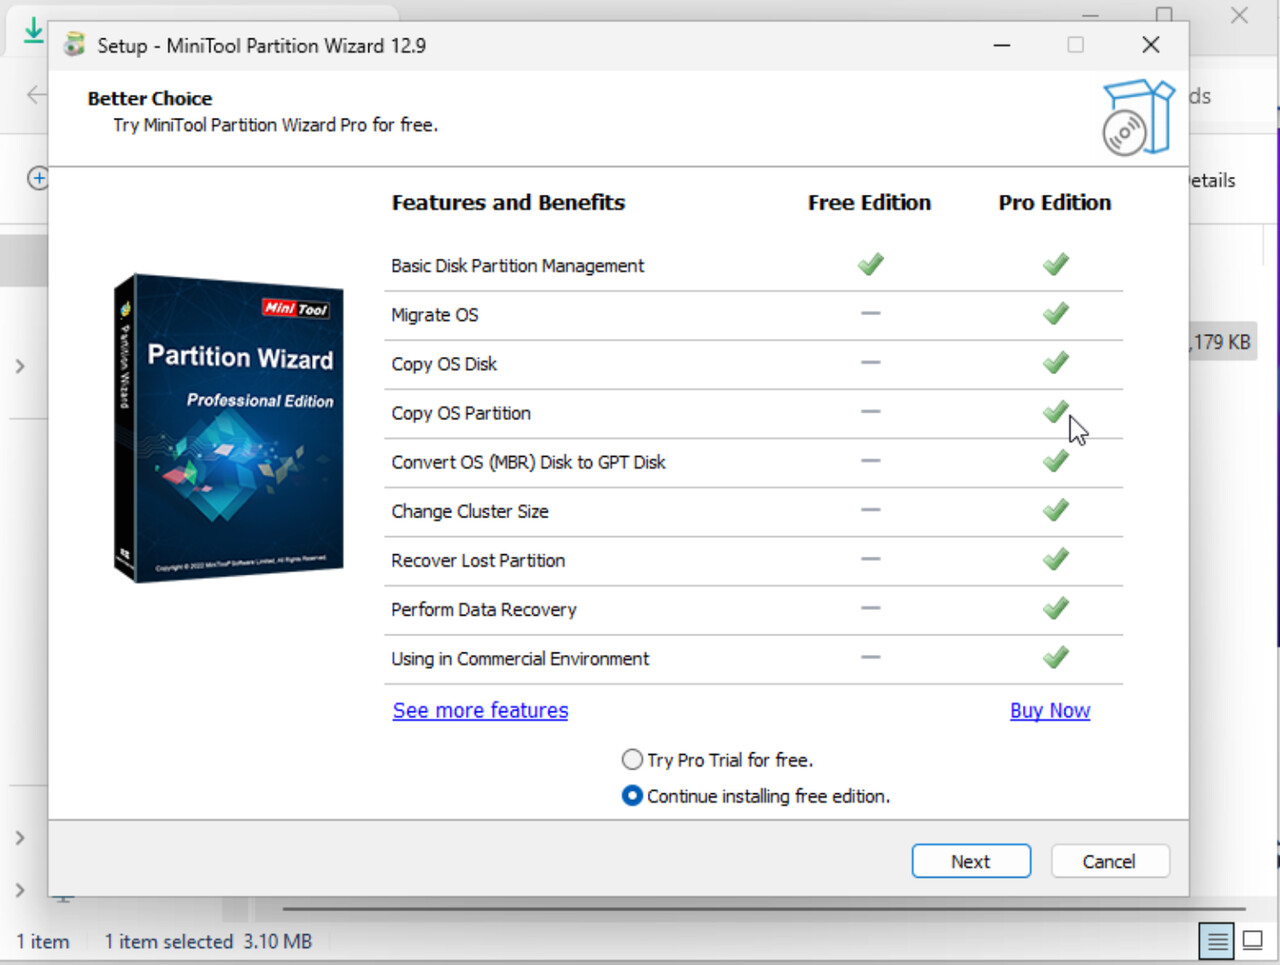Select Continue installing free edition option
This screenshot has height=965, width=1280.
point(632,796)
